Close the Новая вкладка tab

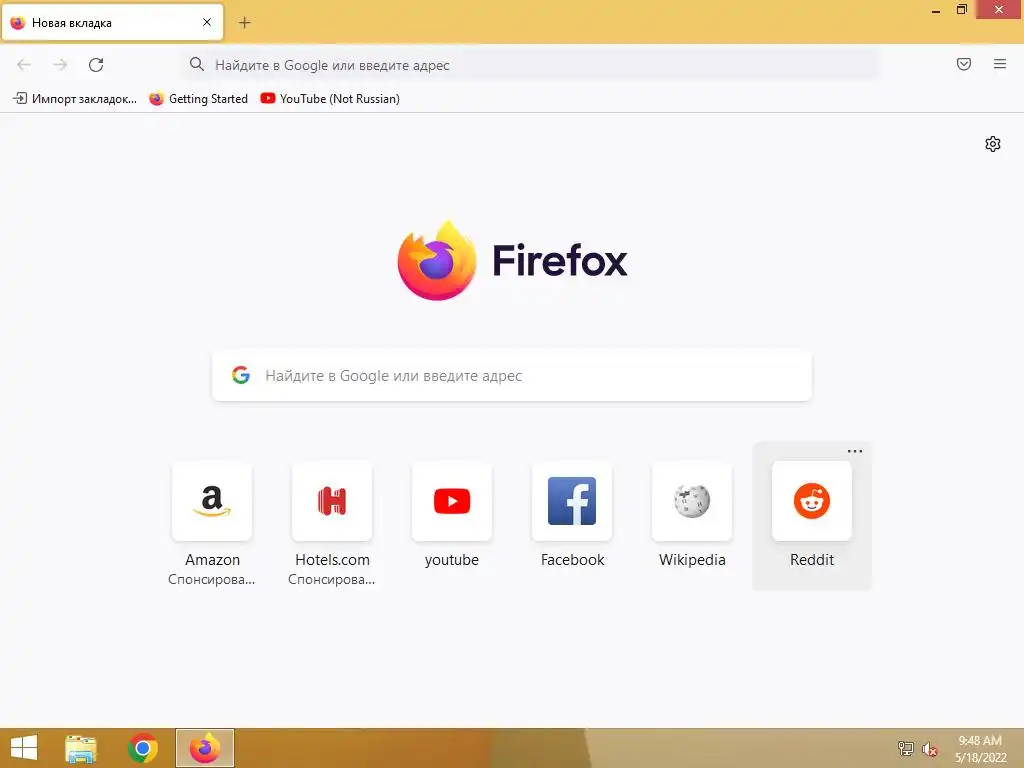(x=206, y=22)
